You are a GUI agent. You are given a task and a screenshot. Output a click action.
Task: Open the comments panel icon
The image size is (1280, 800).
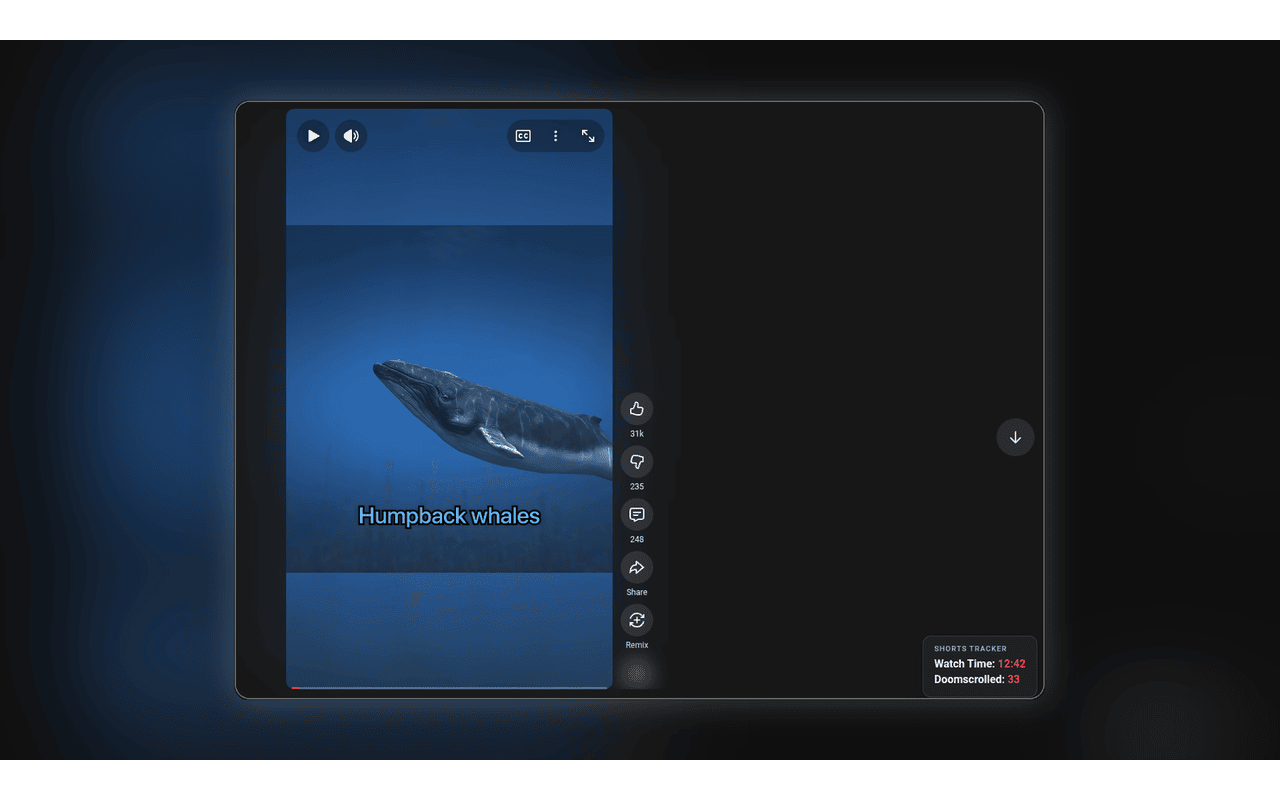tap(637, 515)
